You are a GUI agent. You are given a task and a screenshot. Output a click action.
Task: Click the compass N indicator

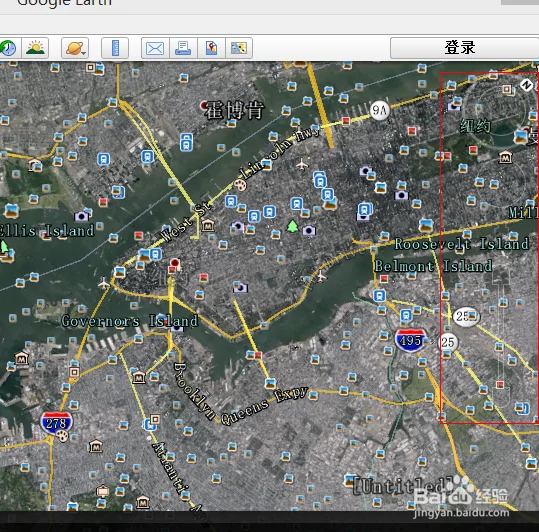click(526, 85)
